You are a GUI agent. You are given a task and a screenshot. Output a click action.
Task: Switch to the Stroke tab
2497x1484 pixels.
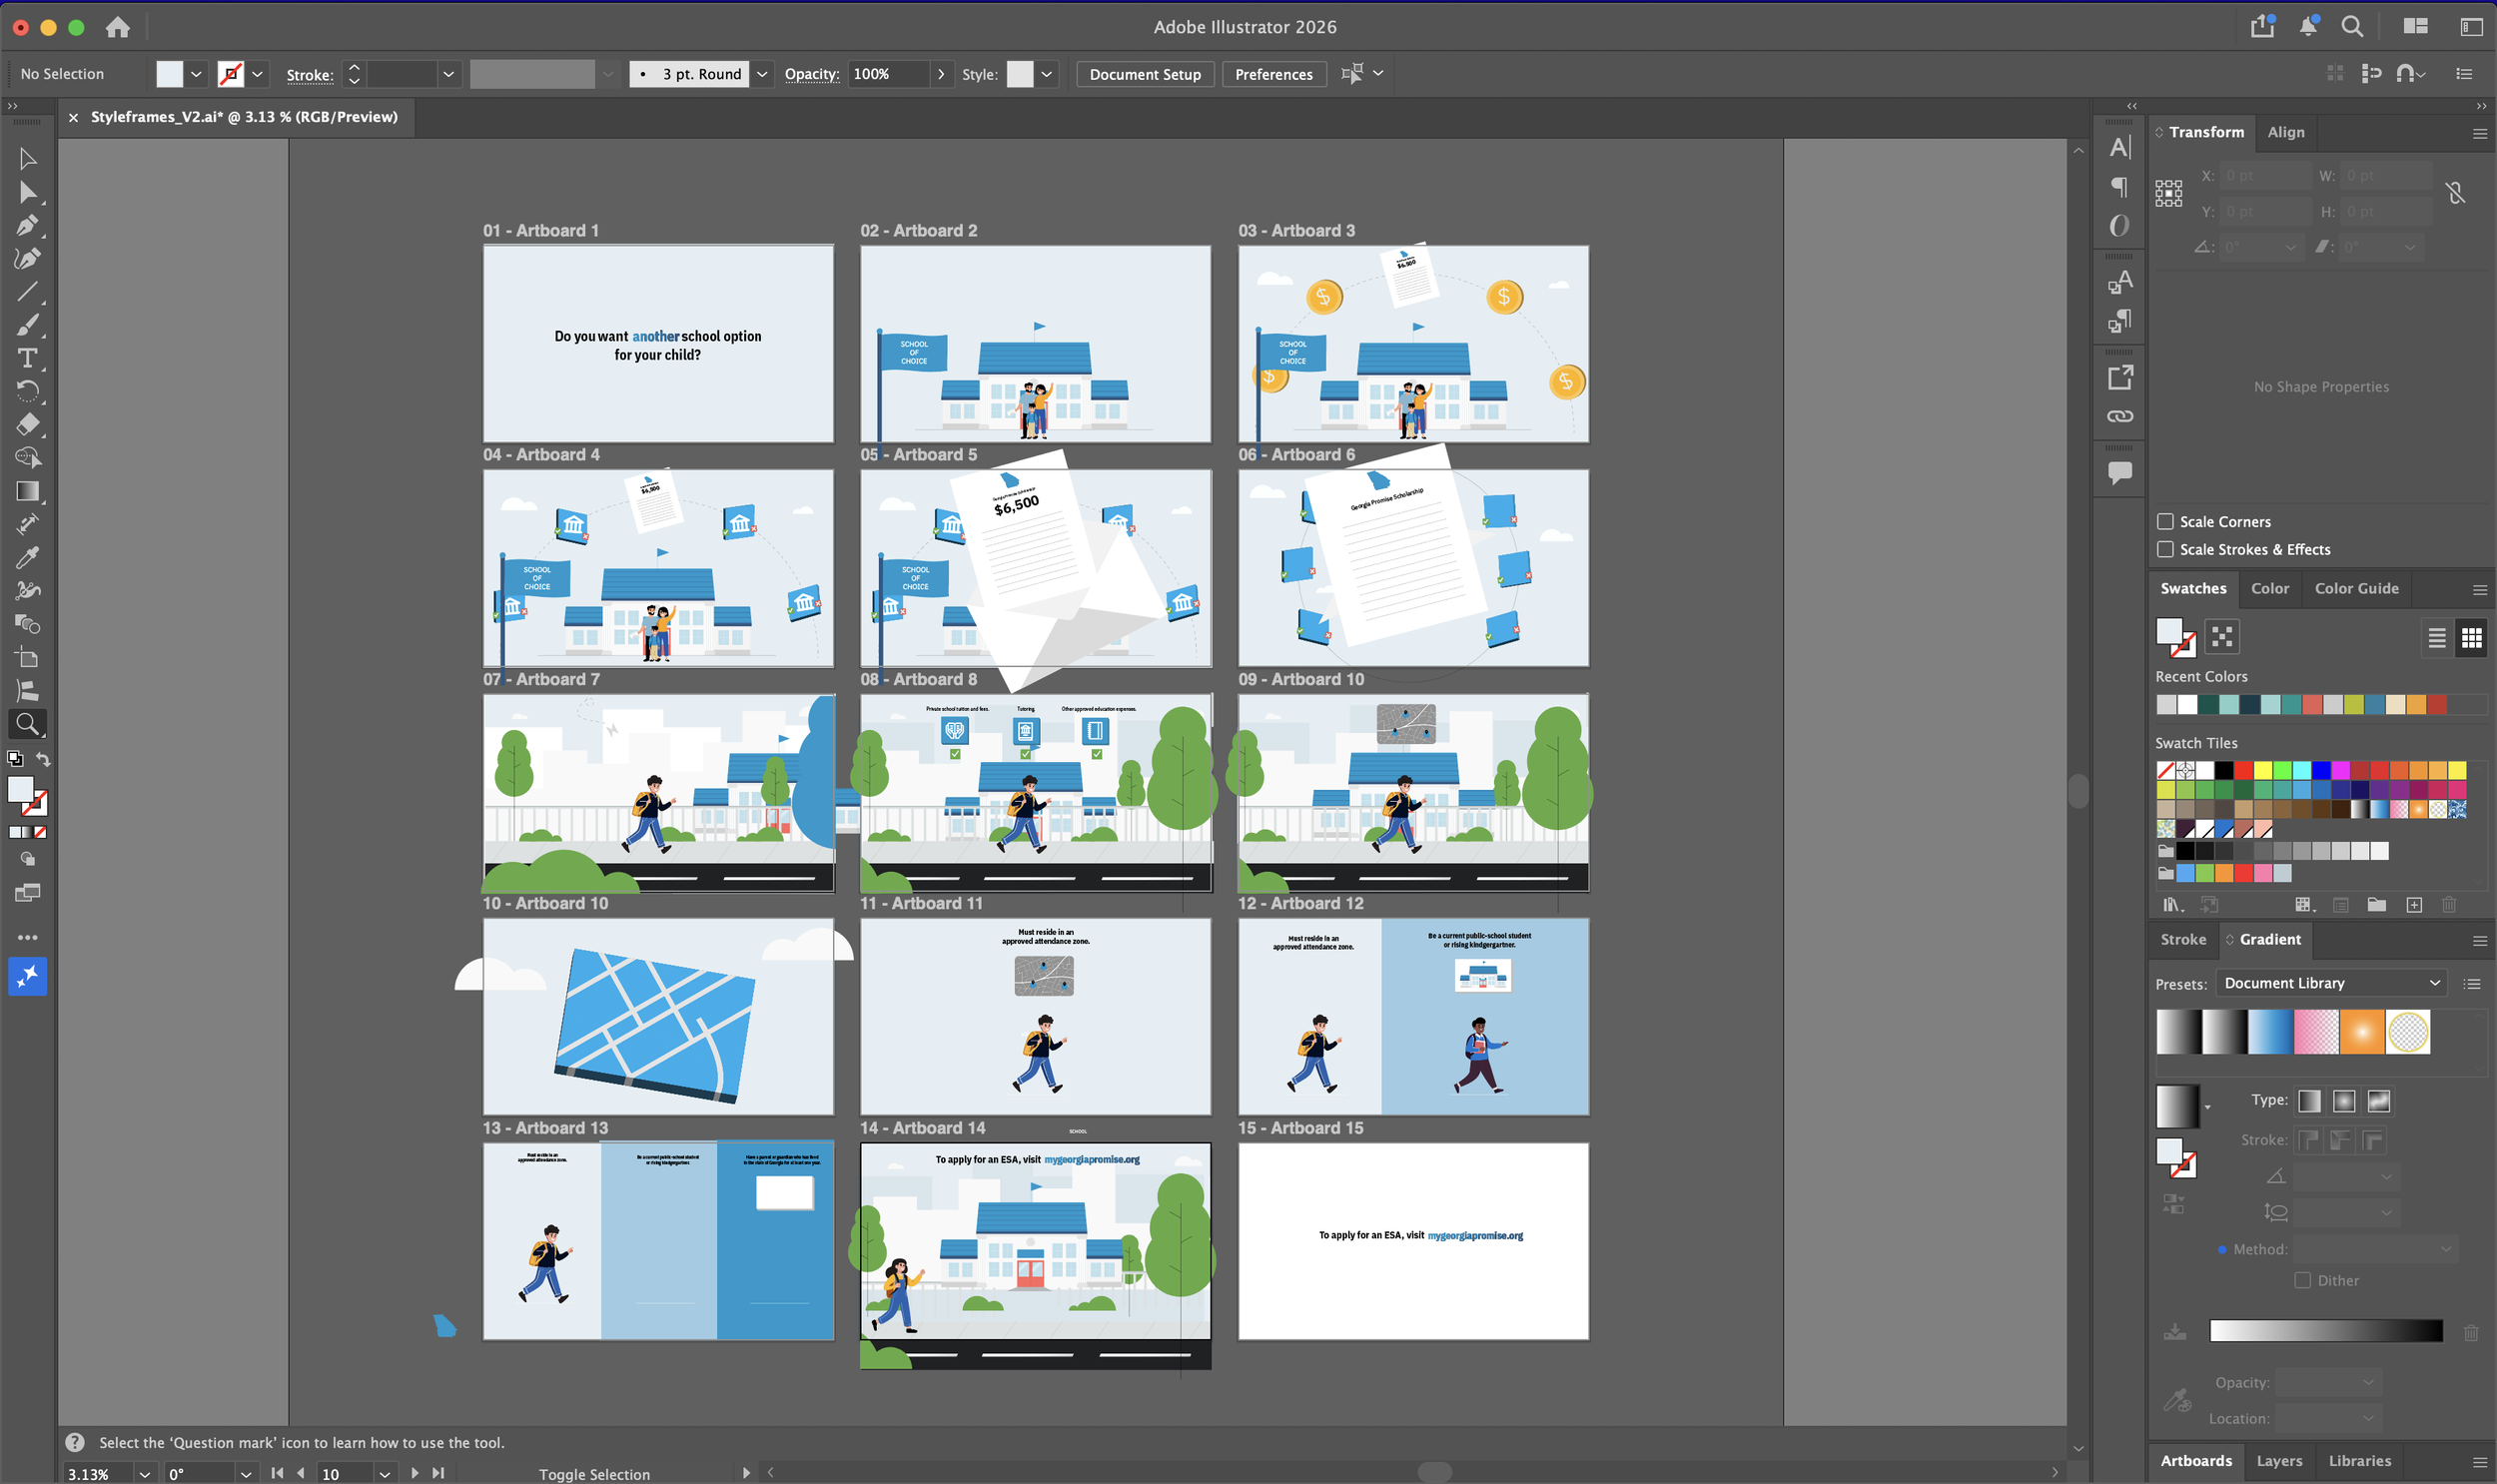click(x=2183, y=939)
